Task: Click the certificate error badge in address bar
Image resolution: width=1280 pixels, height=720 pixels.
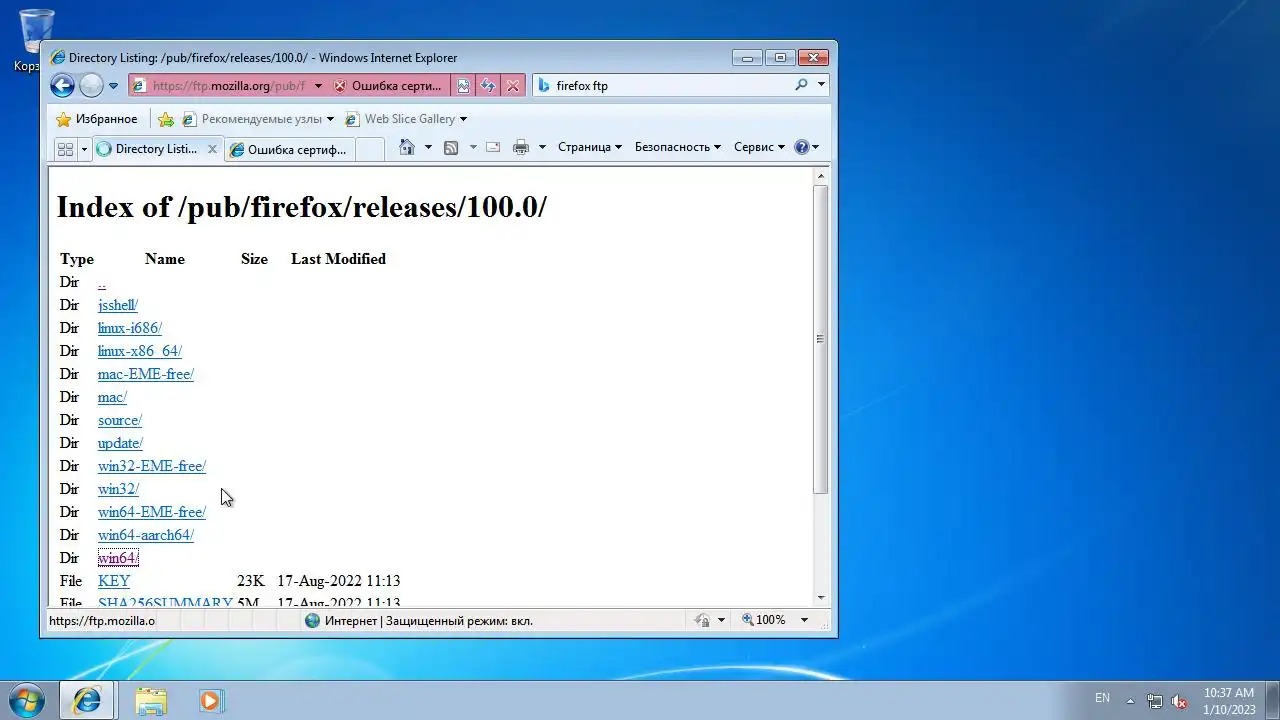Action: [x=388, y=86]
